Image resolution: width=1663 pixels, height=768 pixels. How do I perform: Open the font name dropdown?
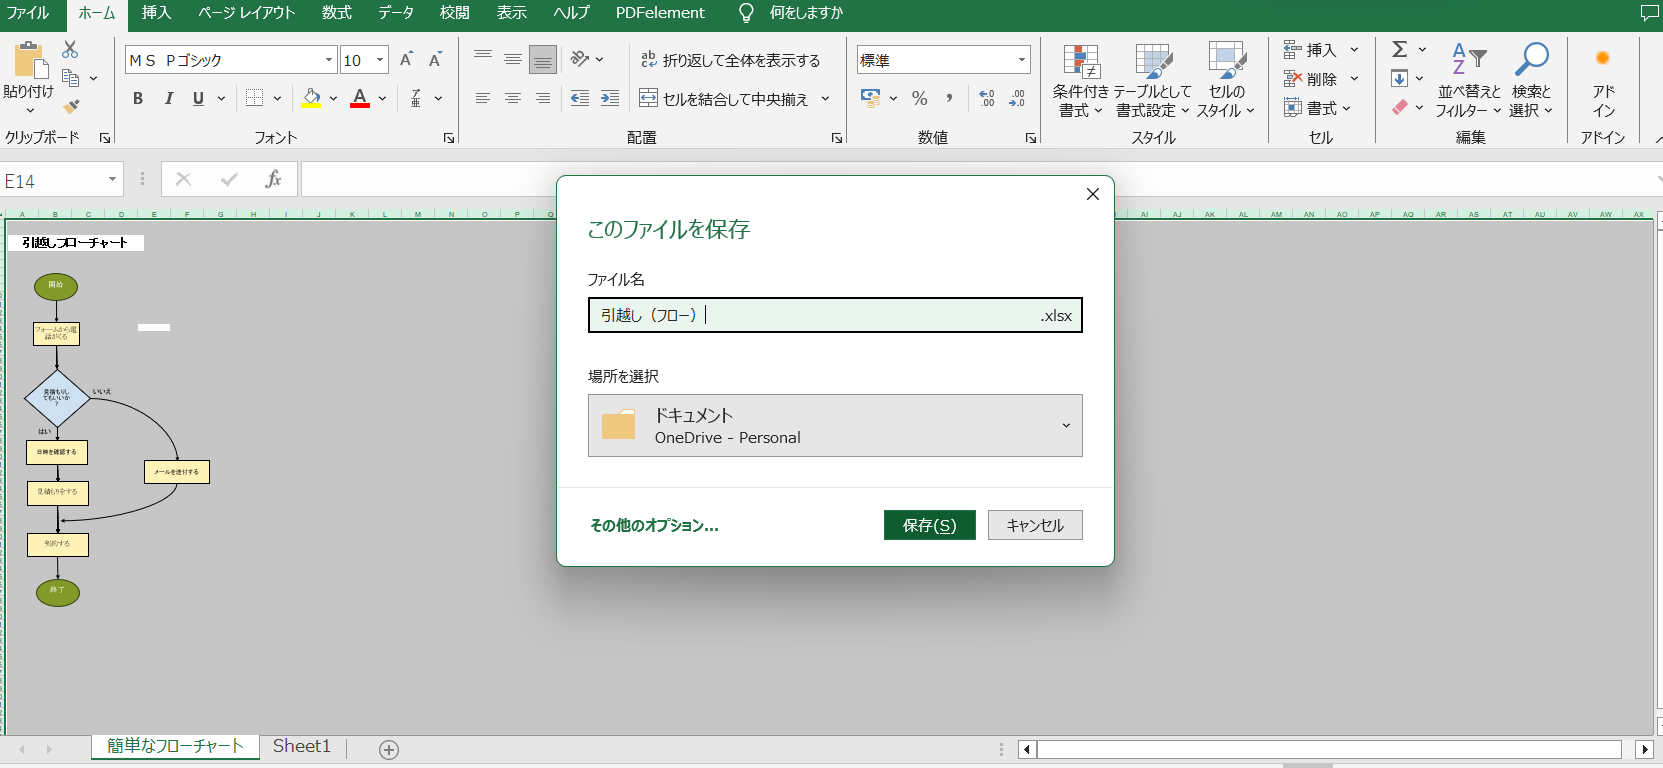pos(329,60)
